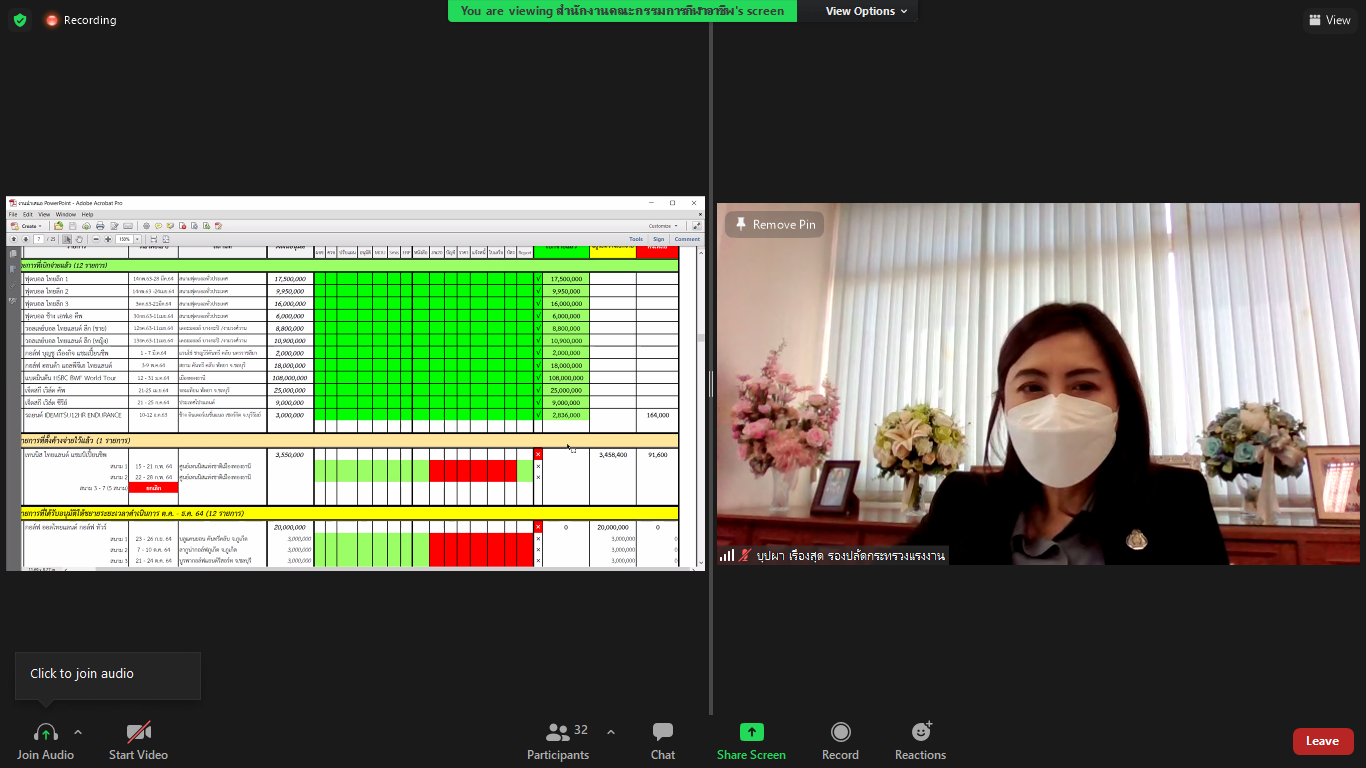Image resolution: width=1366 pixels, height=768 pixels.
Task: Expand the Participants options chevron
Action: (611, 732)
